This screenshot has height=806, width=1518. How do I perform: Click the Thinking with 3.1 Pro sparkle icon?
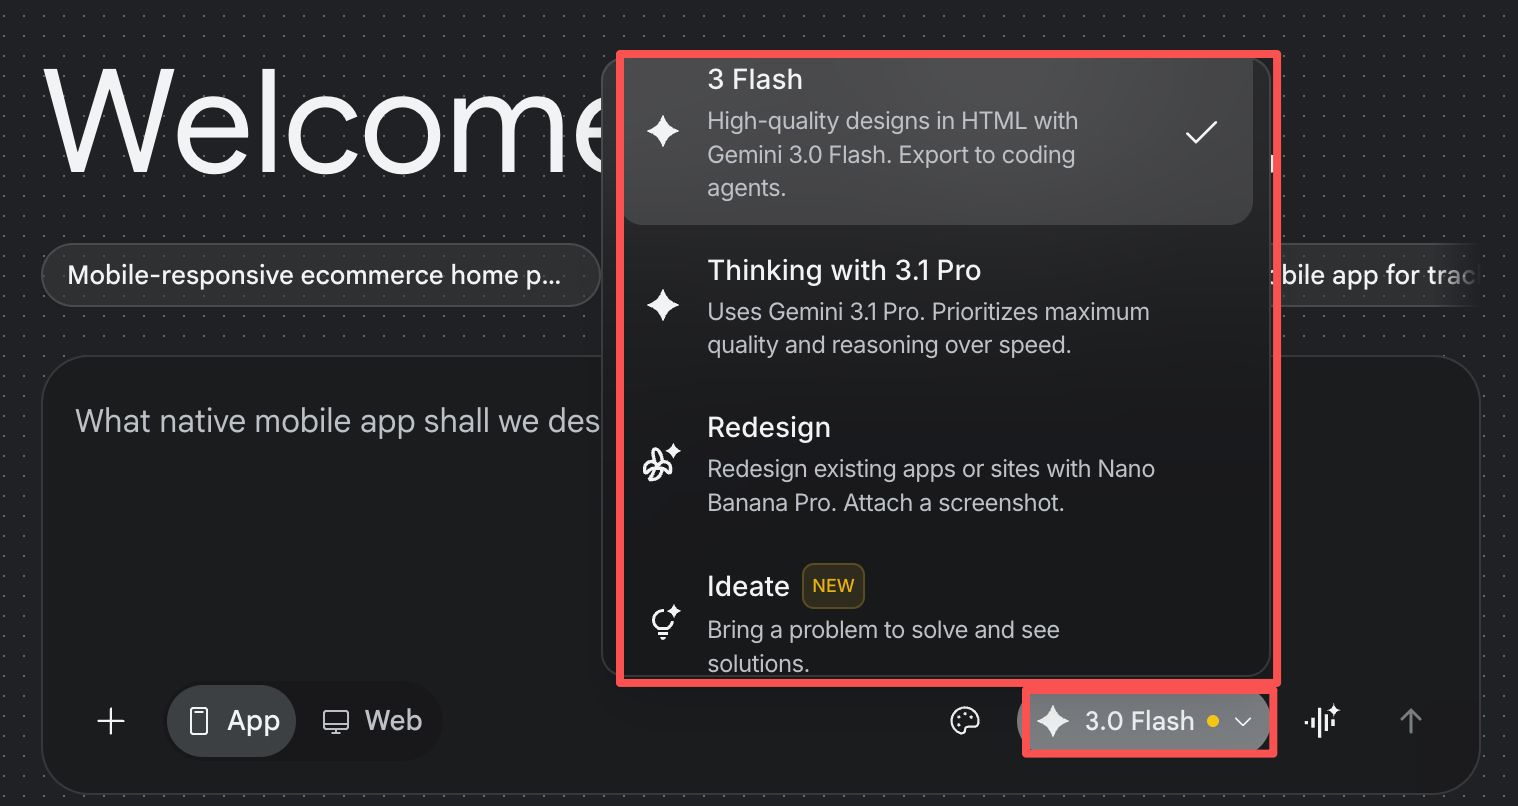663,305
